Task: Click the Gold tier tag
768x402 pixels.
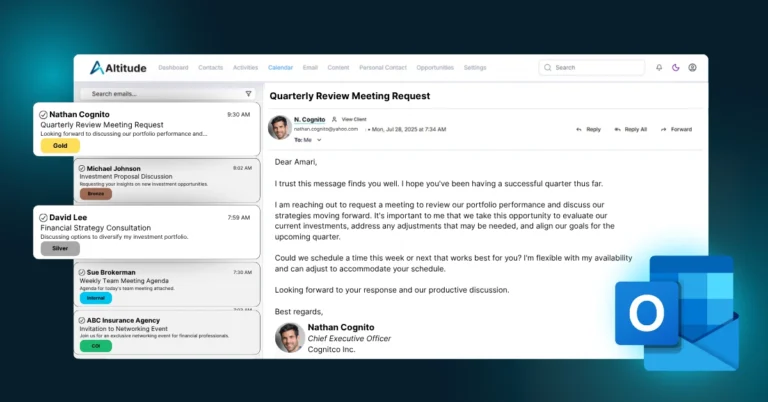Action: [x=60, y=145]
